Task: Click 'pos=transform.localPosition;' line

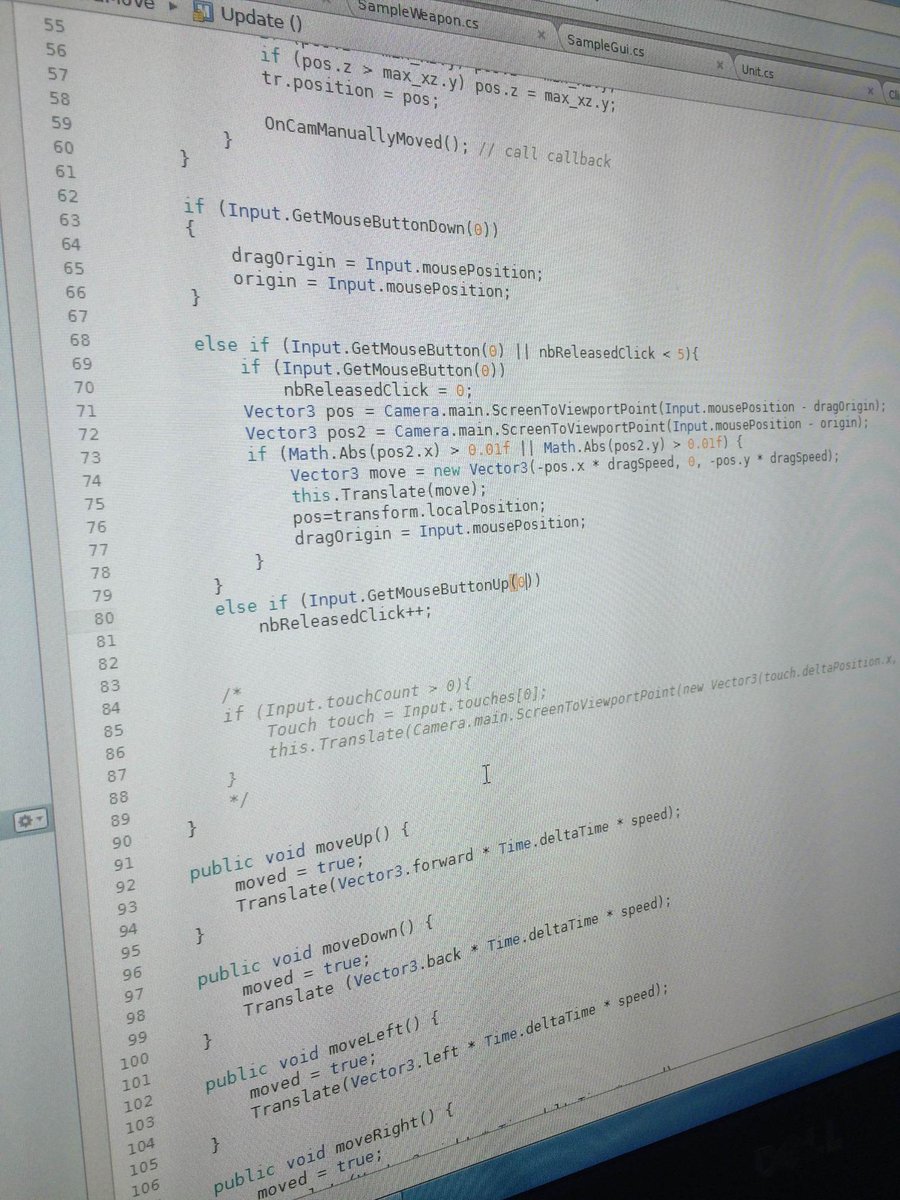Action: click(x=419, y=513)
